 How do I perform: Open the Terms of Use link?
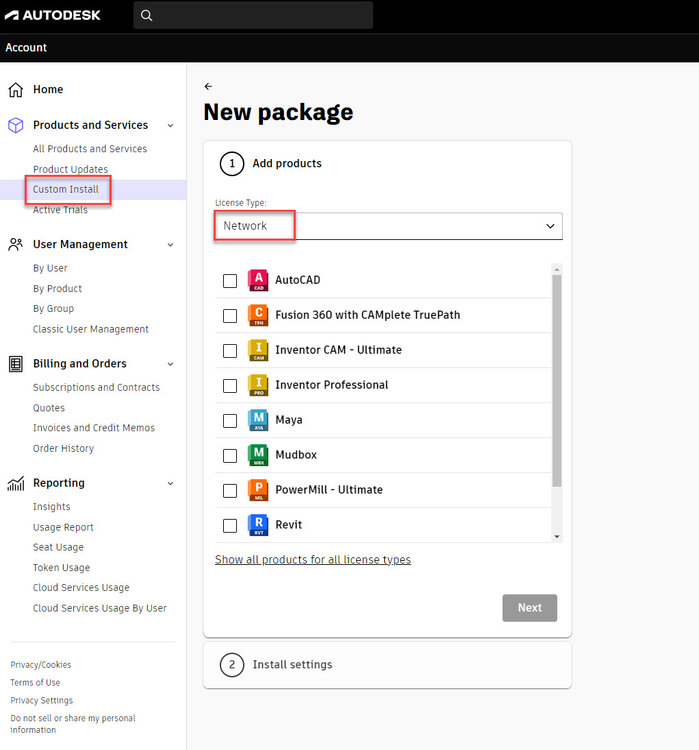click(35, 683)
